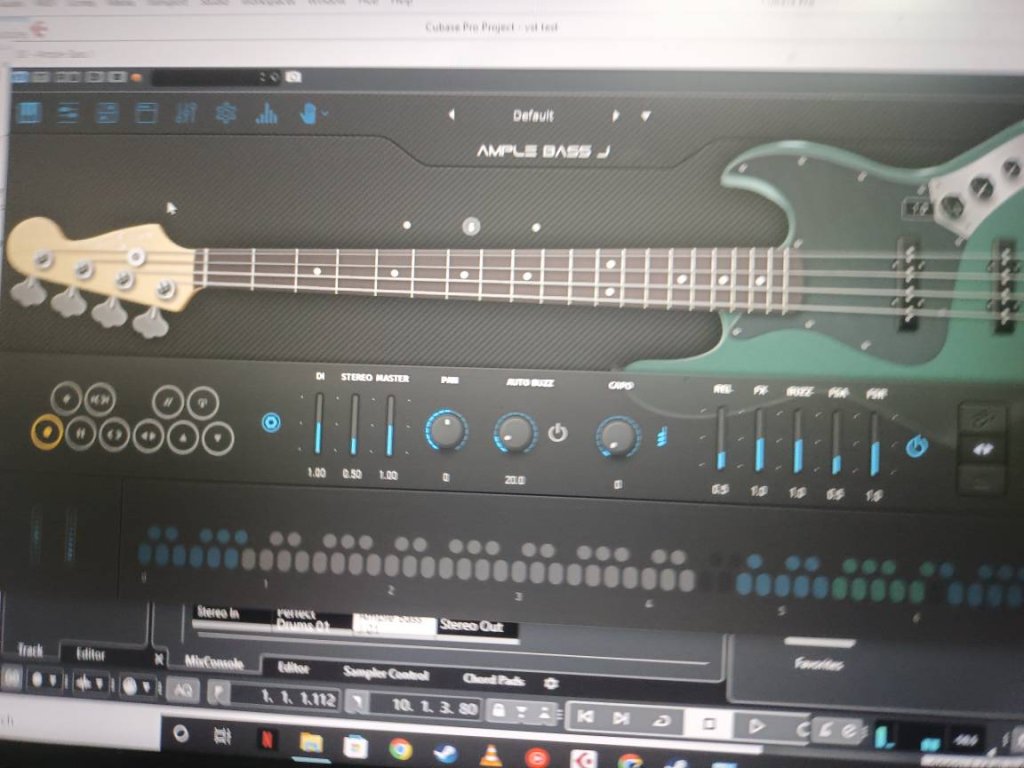The height and width of the screenshot is (768, 1024).
Task: Switch to the Editor tab beside Track
Action: click(x=91, y=654)
